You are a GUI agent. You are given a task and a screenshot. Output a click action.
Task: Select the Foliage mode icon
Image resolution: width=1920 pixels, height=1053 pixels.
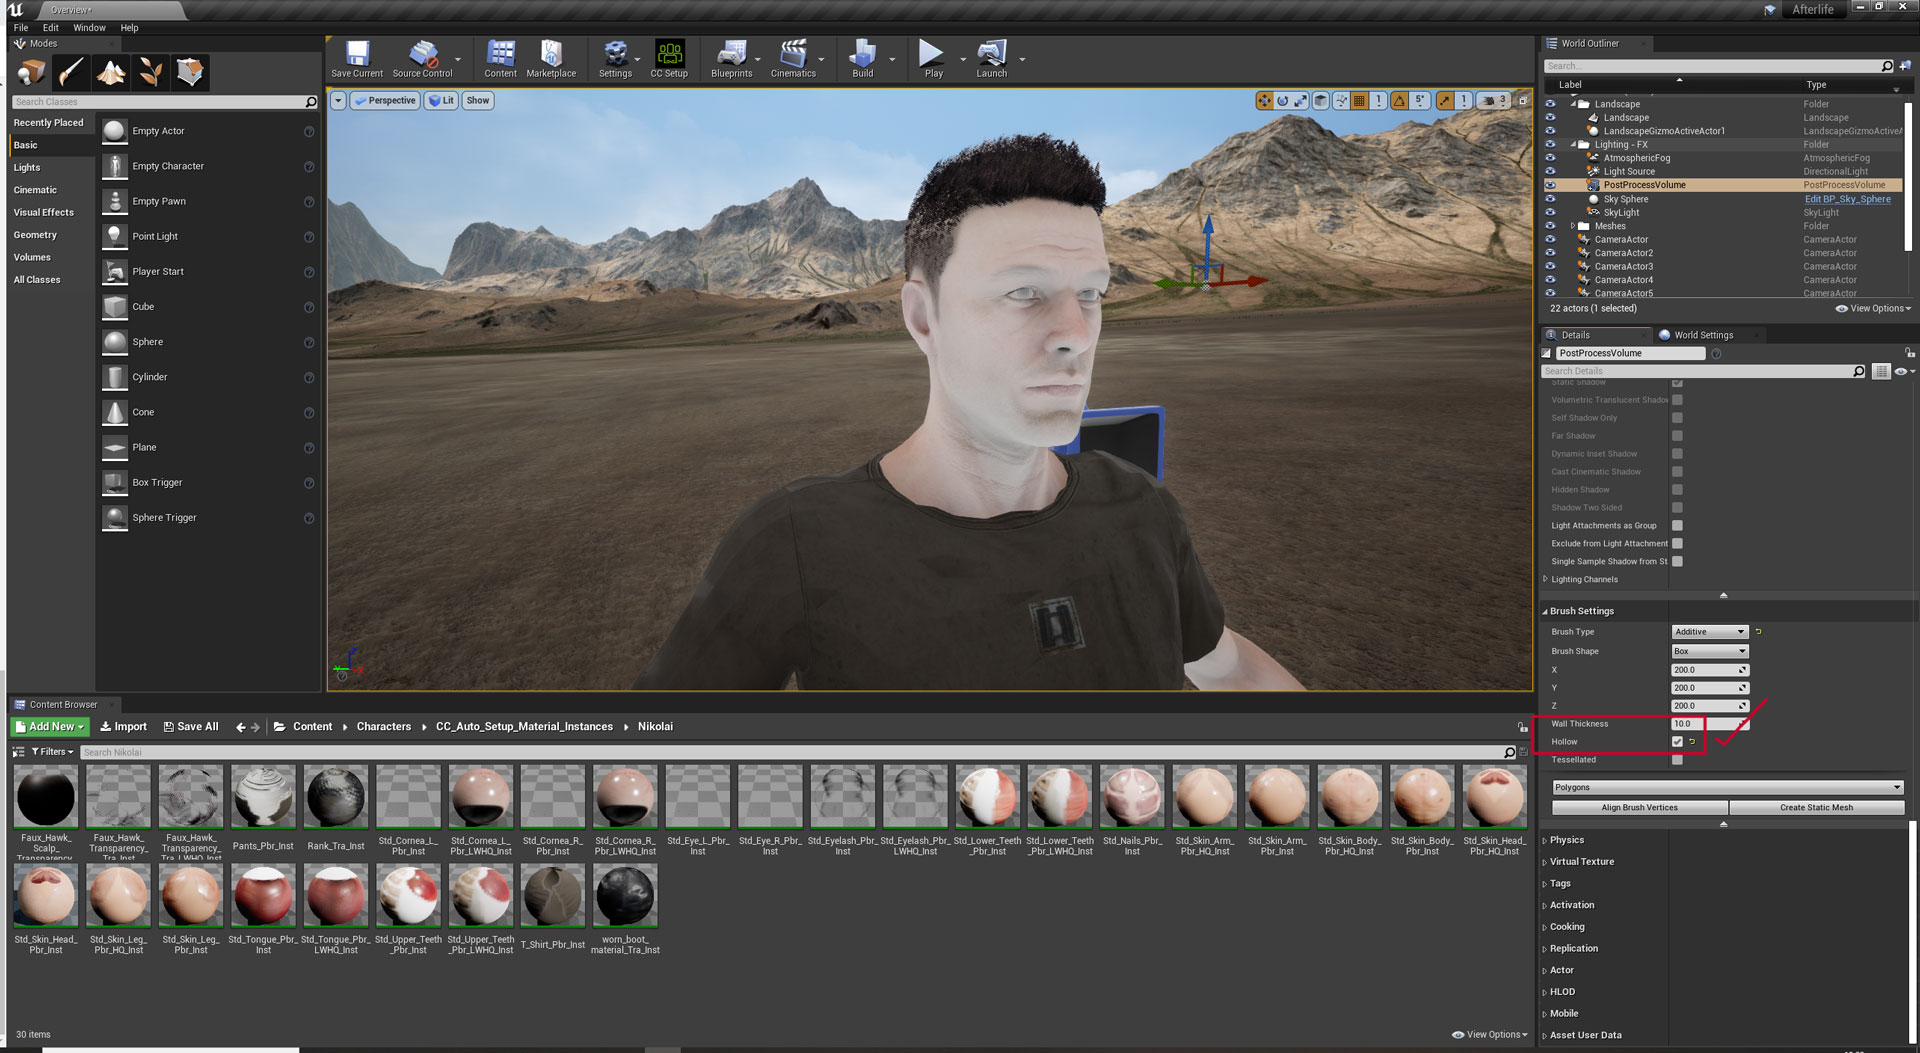[x=151, y=72]
